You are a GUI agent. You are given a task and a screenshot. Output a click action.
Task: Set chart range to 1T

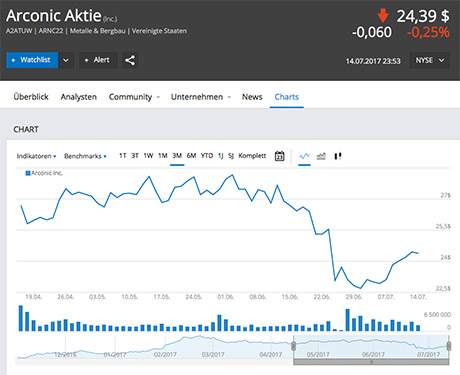tap(123, 156)
